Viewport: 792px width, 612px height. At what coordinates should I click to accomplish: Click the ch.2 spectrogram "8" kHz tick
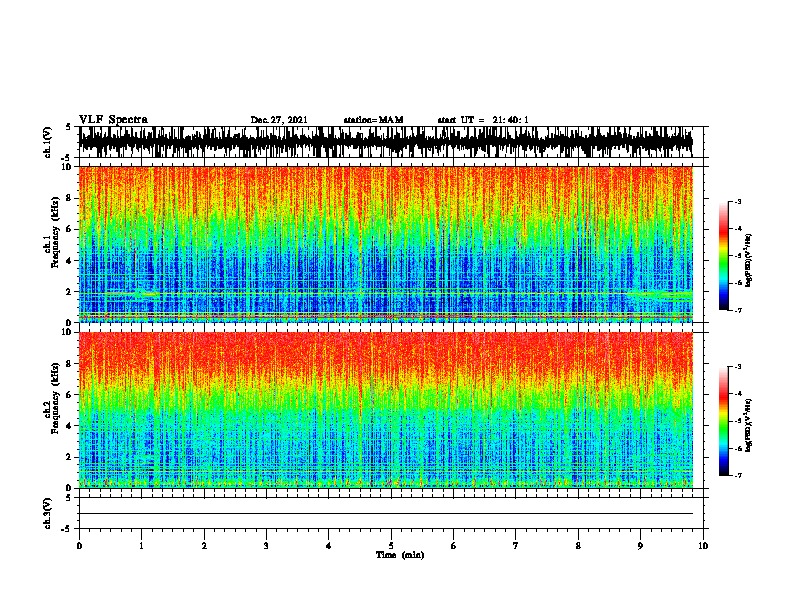(70, 364)
